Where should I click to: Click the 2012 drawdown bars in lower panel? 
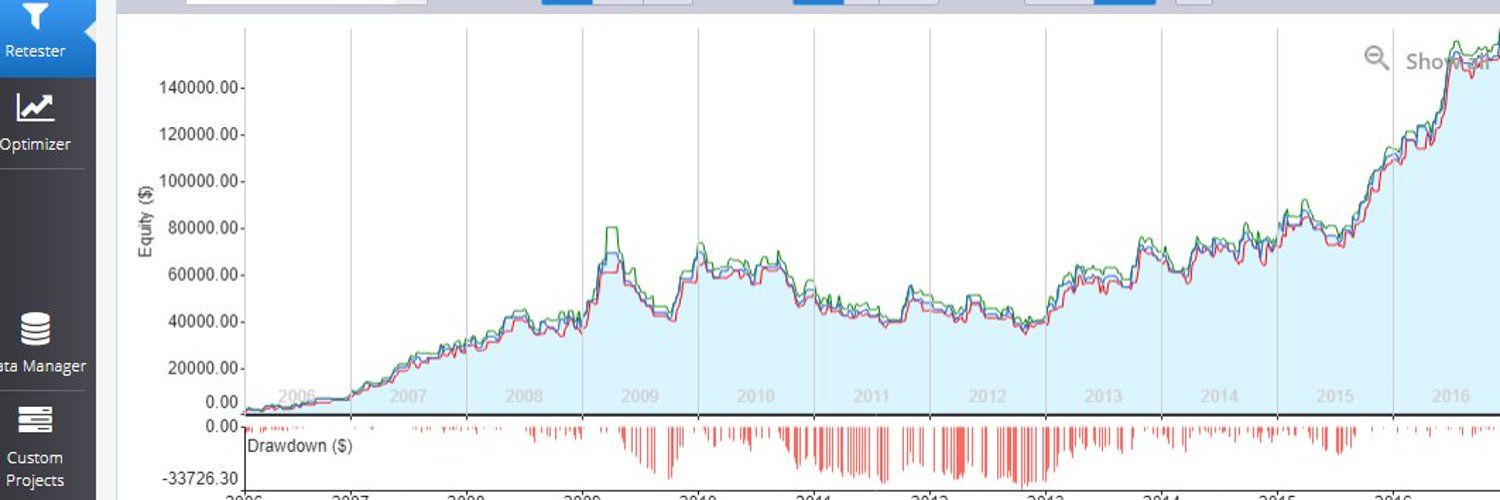987,457
